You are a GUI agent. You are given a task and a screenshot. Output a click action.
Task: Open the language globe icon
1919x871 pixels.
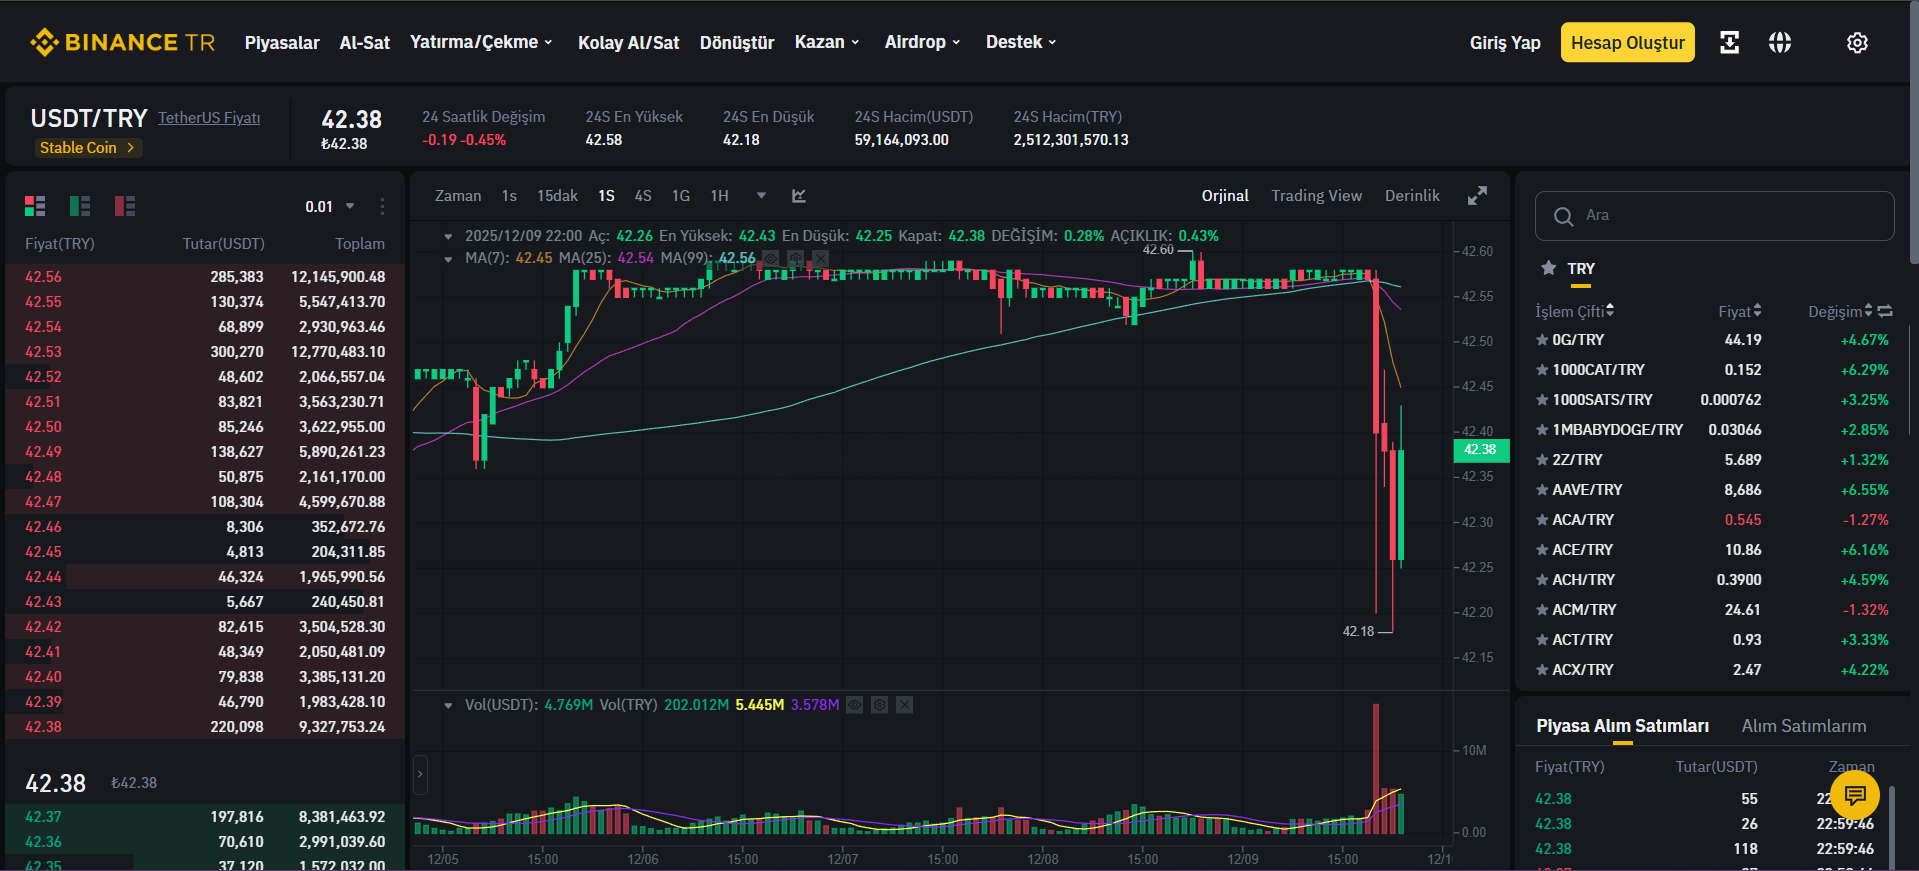(x=1780, y=42)
